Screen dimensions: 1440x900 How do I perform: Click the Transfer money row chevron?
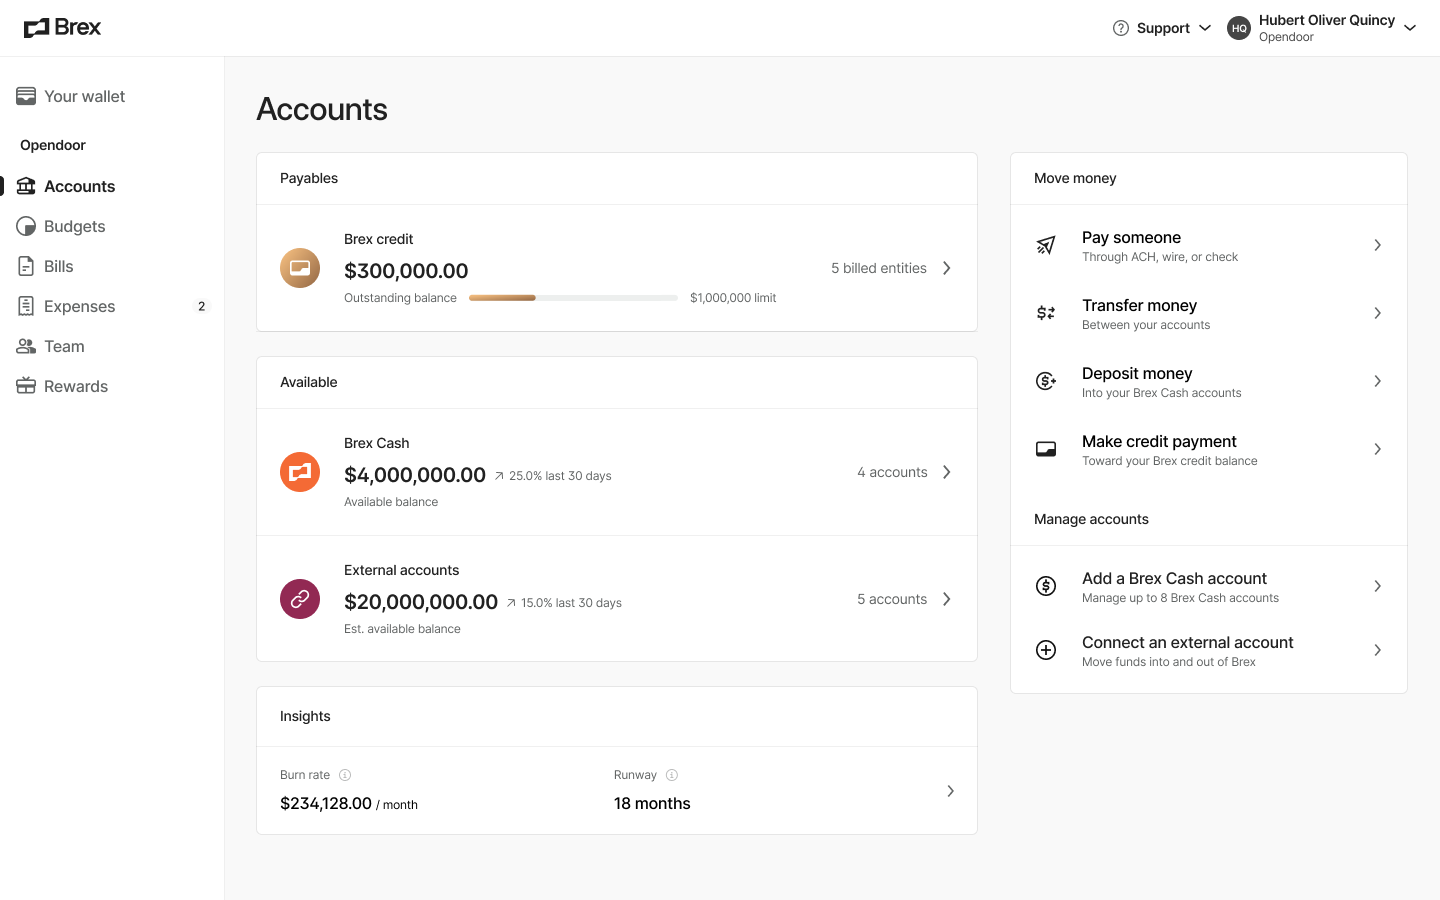coord(1377,313)
